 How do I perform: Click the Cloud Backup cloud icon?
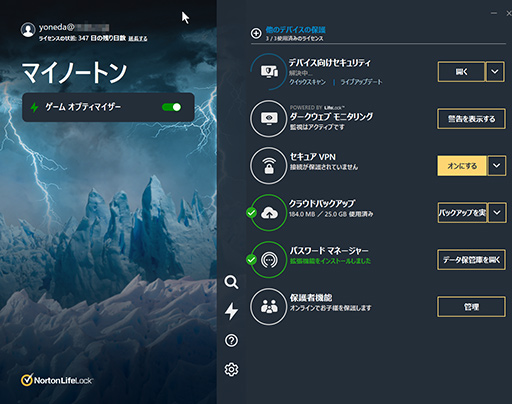(269, 213)
